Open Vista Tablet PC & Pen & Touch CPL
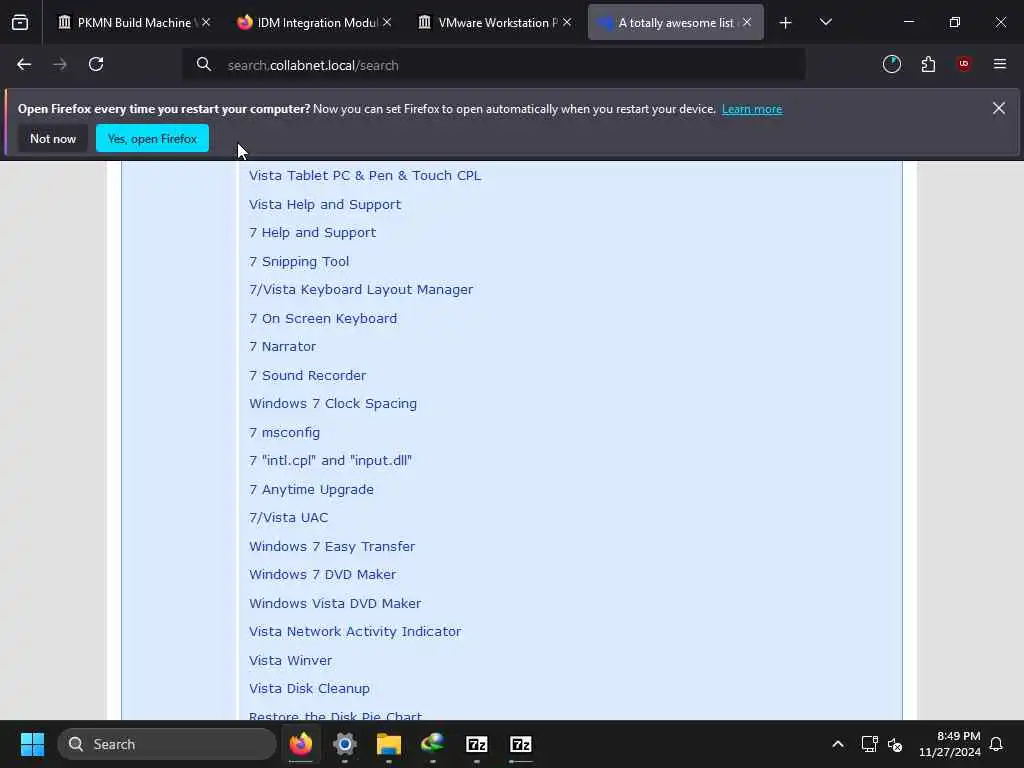Viewport: 1024px width, 768px height. point(365,176)
